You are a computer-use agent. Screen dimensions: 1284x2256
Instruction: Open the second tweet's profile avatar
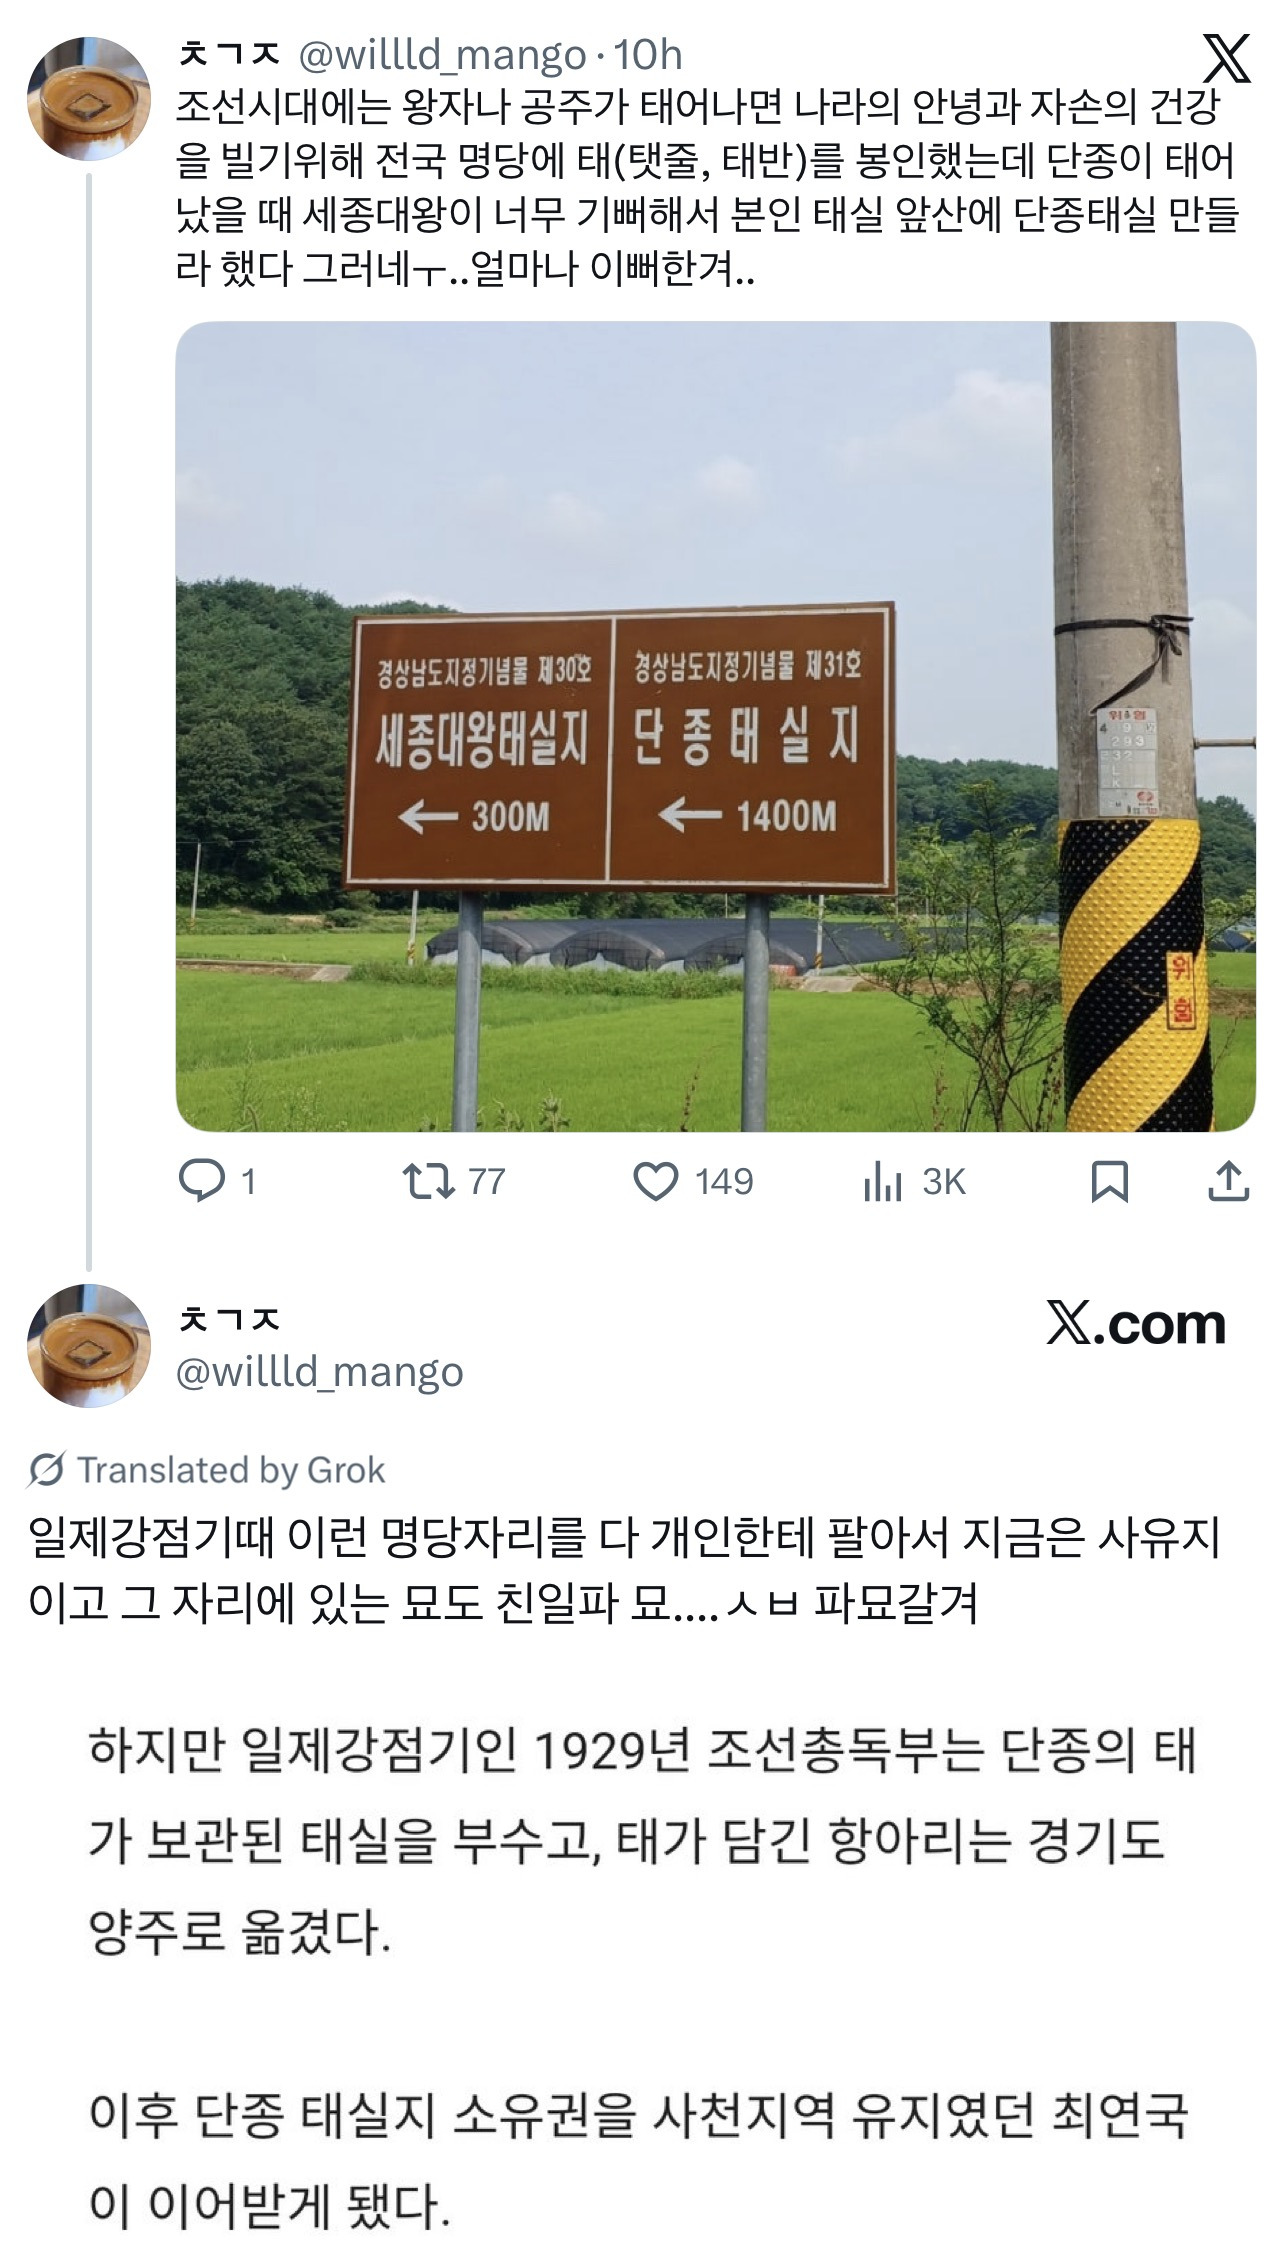pyautogui.click(x=89, y=1345)
